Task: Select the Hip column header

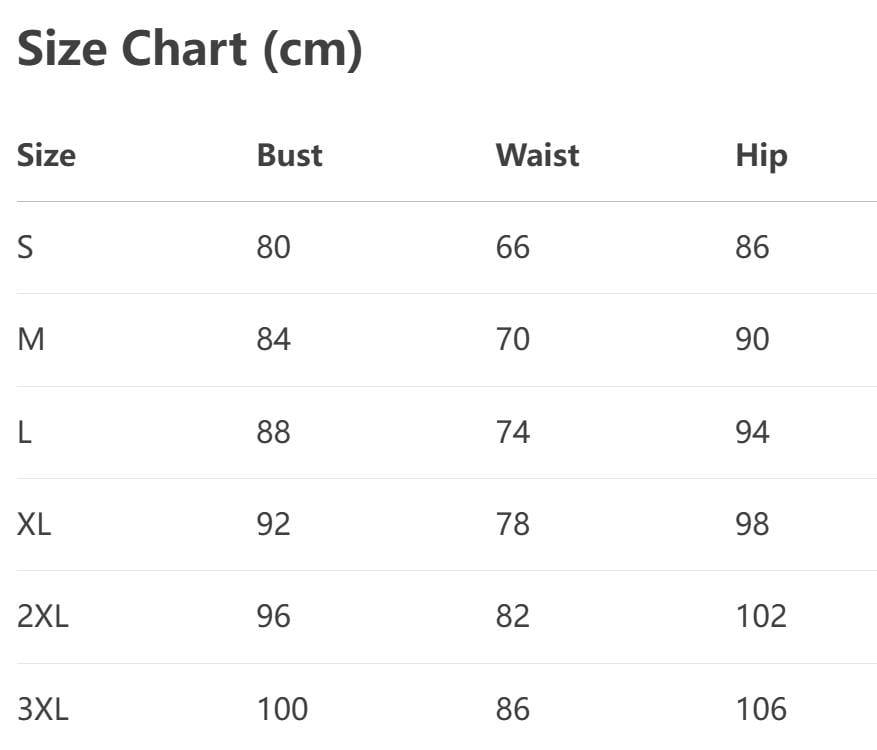Action: click(x=761, y=156)
